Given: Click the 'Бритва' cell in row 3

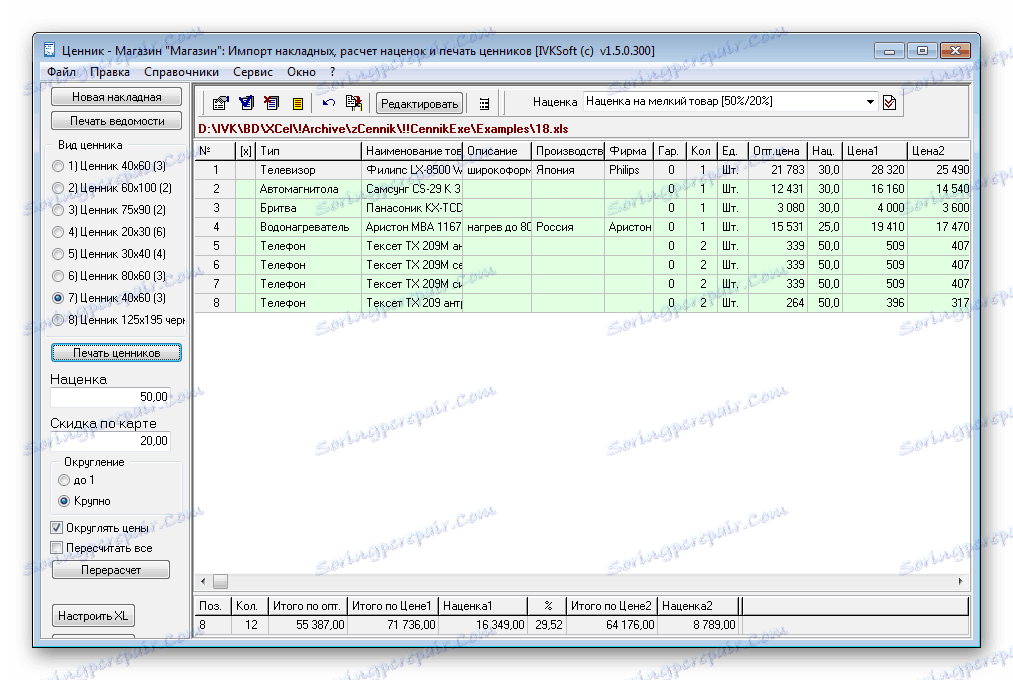Looking at the screenshot, I should 308,208.
